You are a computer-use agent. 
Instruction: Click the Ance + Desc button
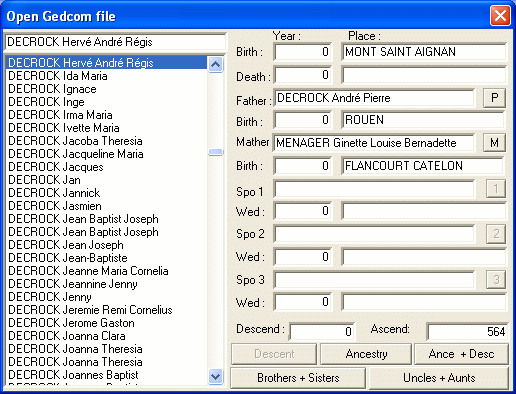(x=461, y=354)
